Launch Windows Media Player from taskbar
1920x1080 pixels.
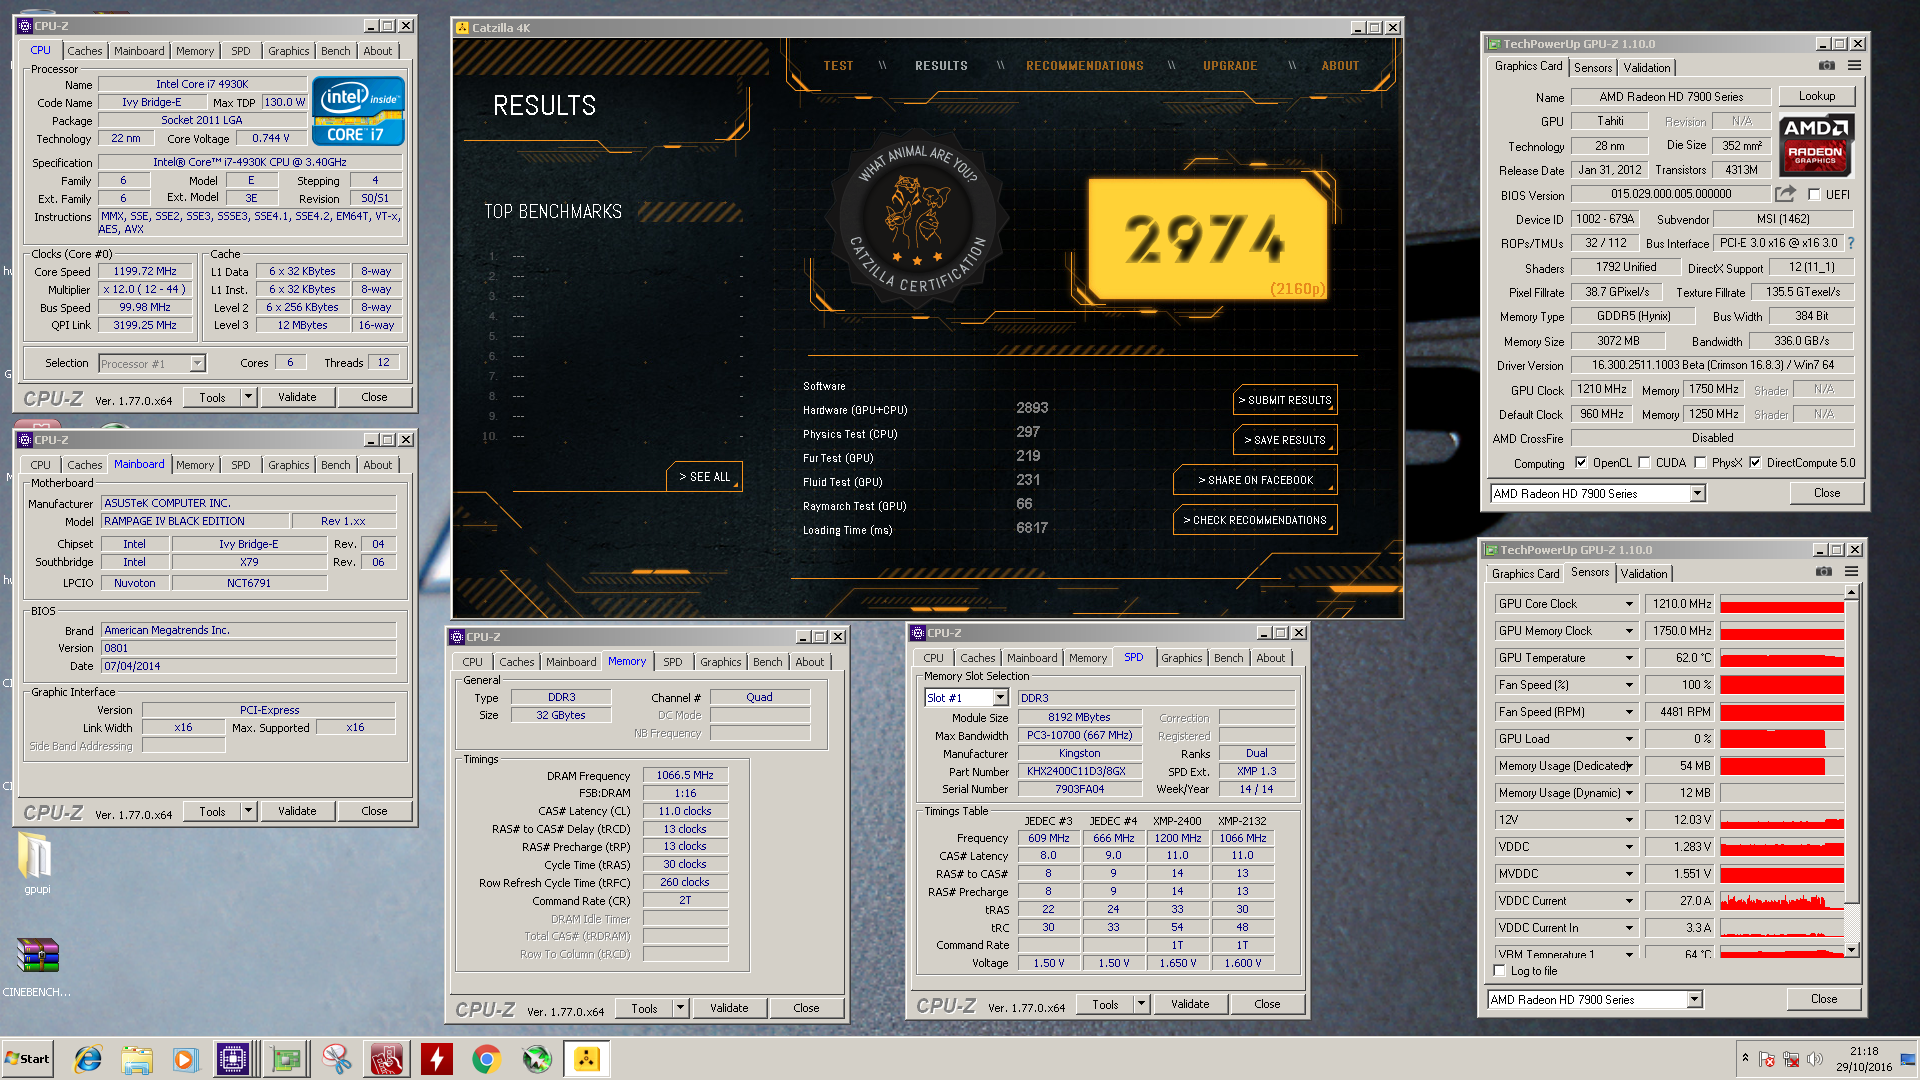pos(185,1059)
